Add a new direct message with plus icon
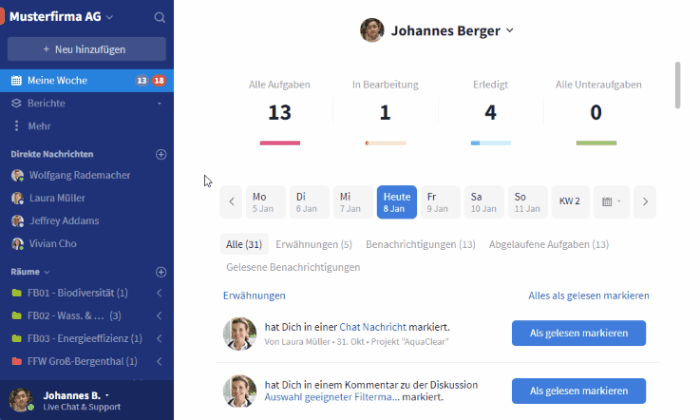Screen dimensions: 700x420 coord(161,154)
